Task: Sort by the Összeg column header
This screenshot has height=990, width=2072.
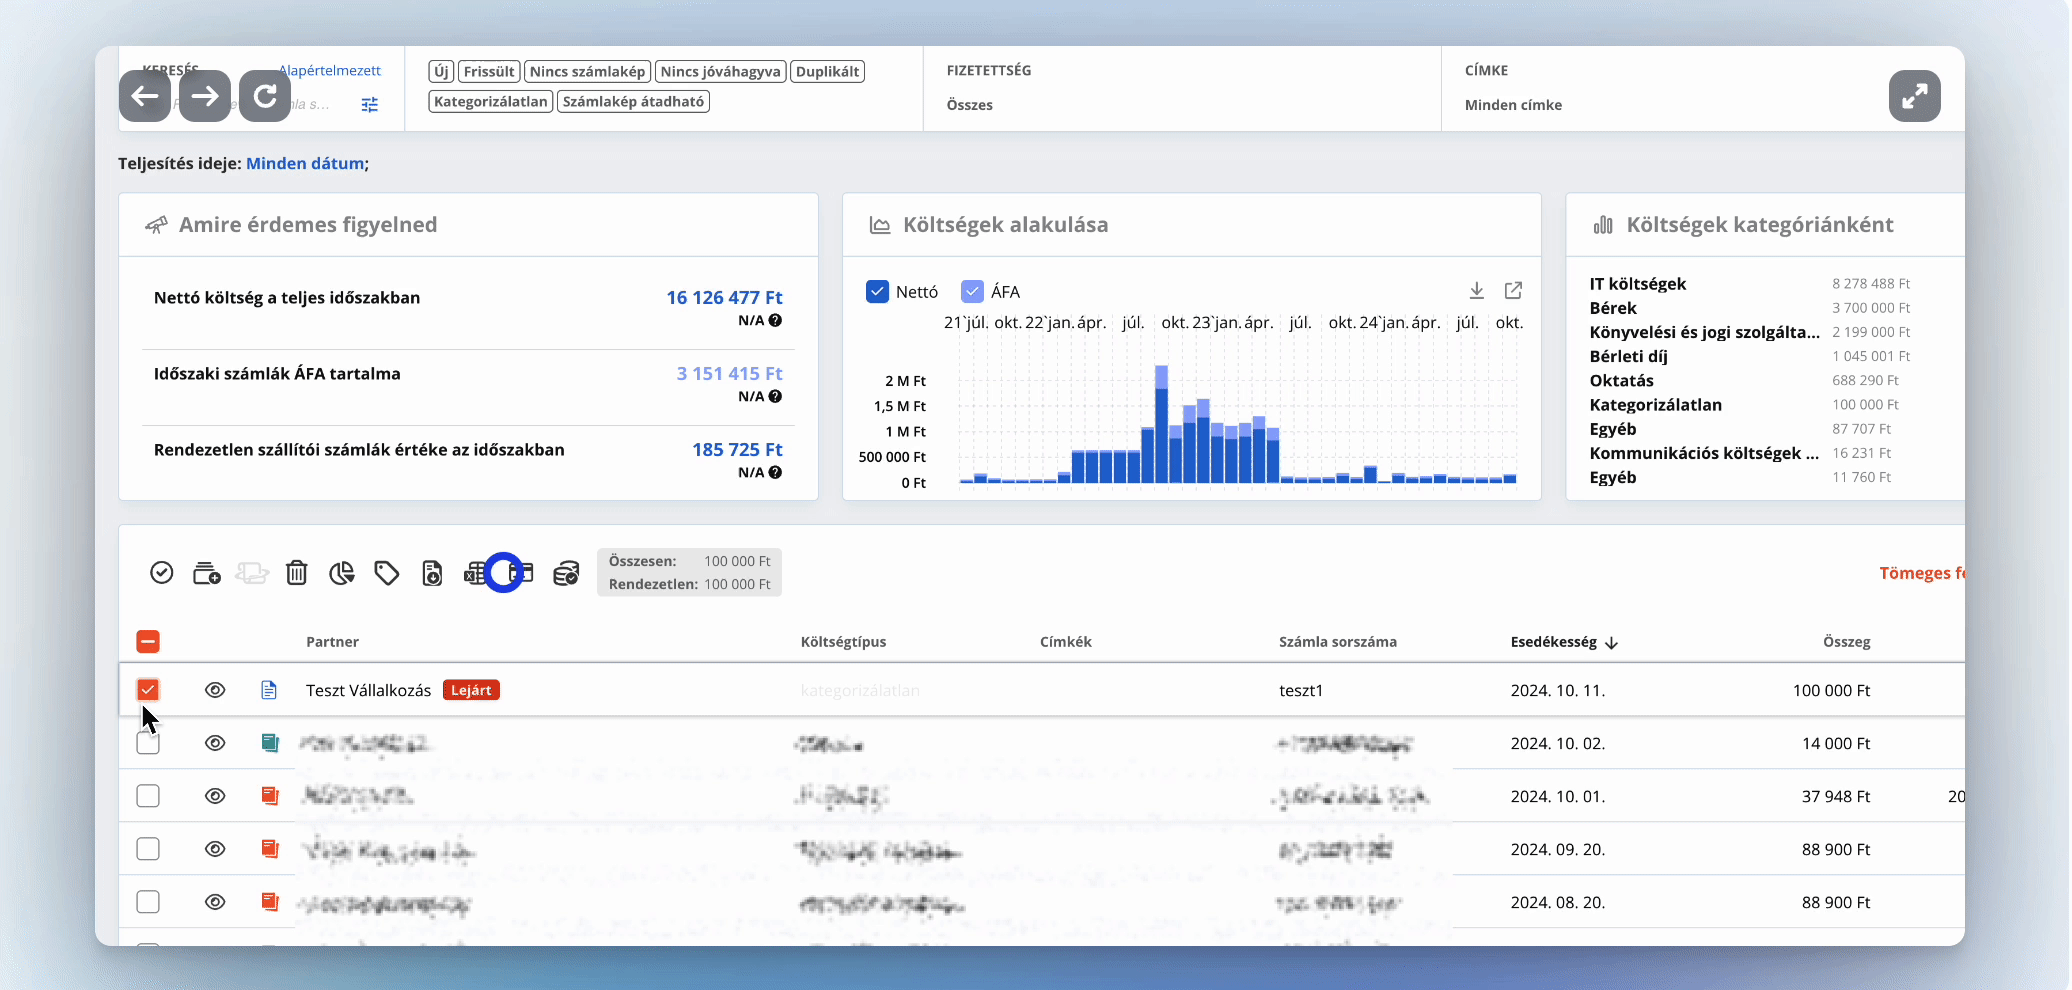Action: 1846,642
